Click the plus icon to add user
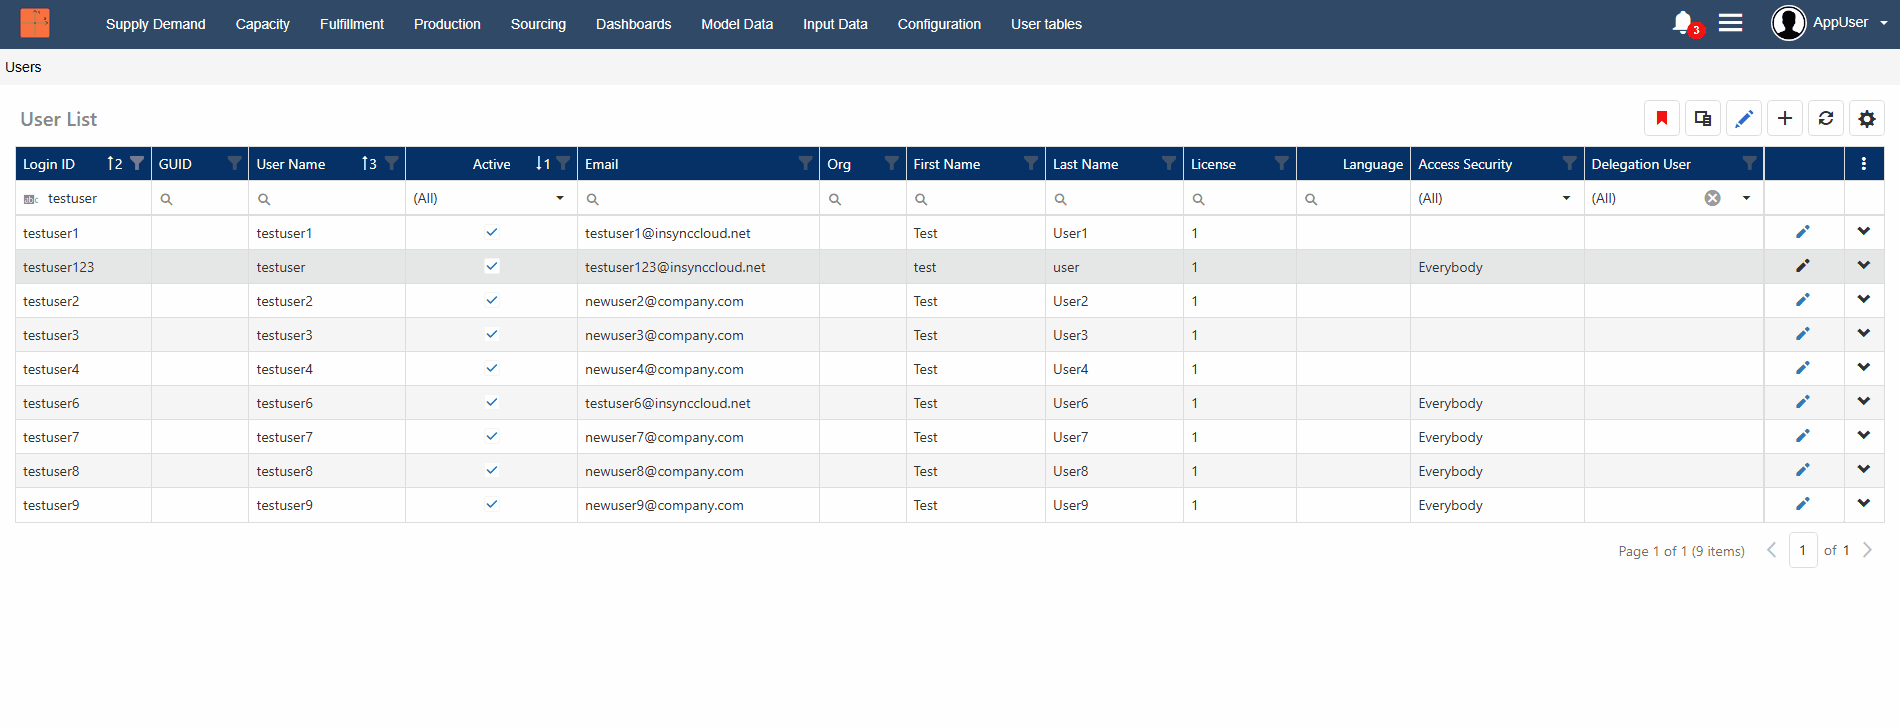1900x728 pixels. tap(1784, 119)
